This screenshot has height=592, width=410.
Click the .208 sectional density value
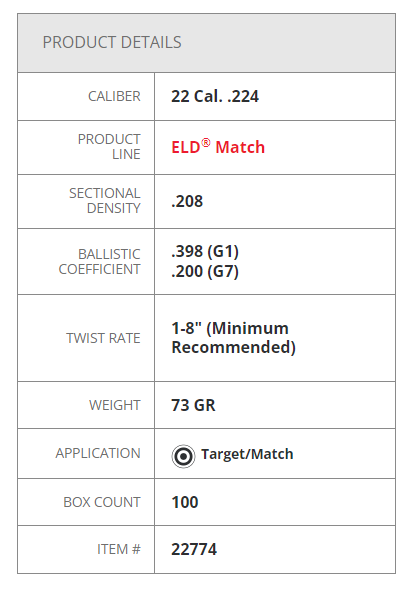[187, 201]
